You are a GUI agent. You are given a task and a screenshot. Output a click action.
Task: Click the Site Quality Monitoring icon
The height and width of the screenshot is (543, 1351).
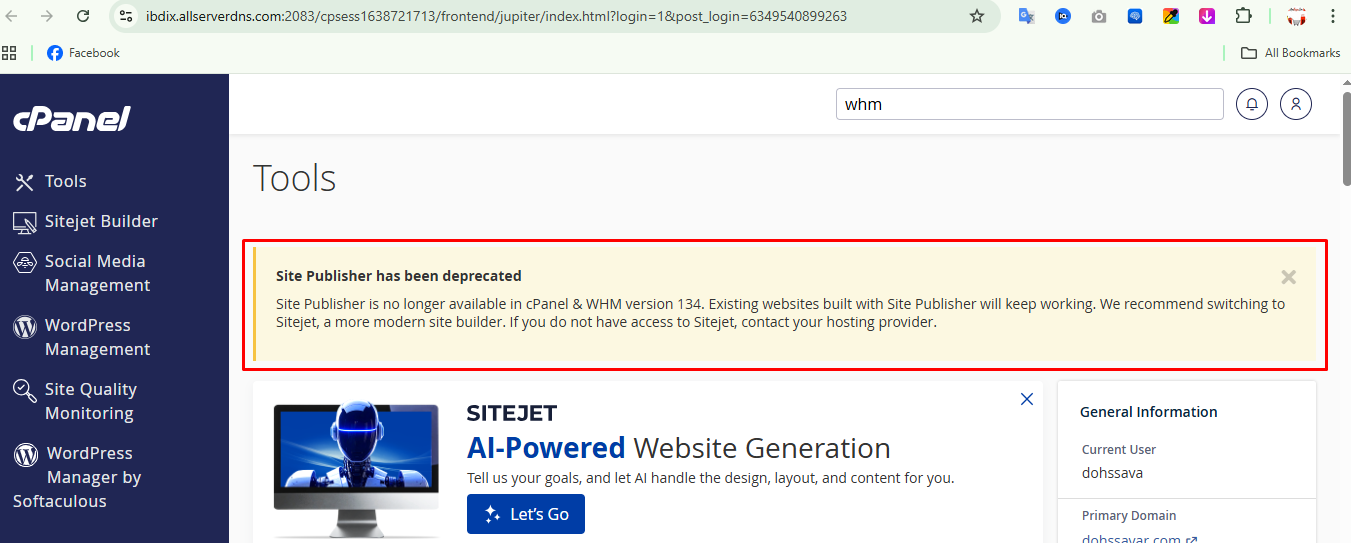tap(25, 391)
